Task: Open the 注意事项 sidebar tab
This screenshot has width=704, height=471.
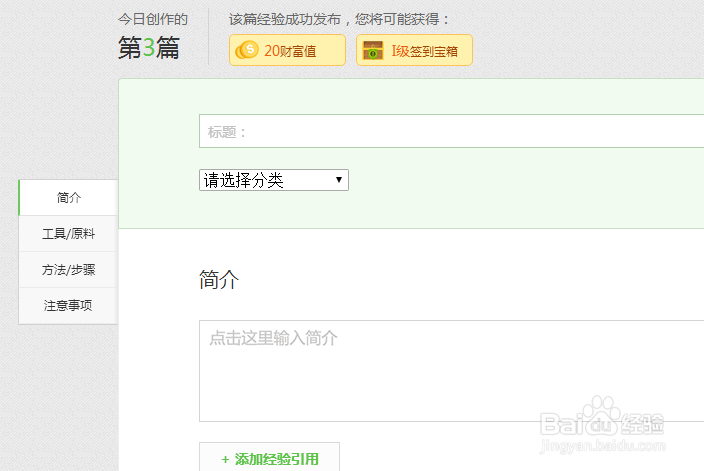Action: click(68, 305)
